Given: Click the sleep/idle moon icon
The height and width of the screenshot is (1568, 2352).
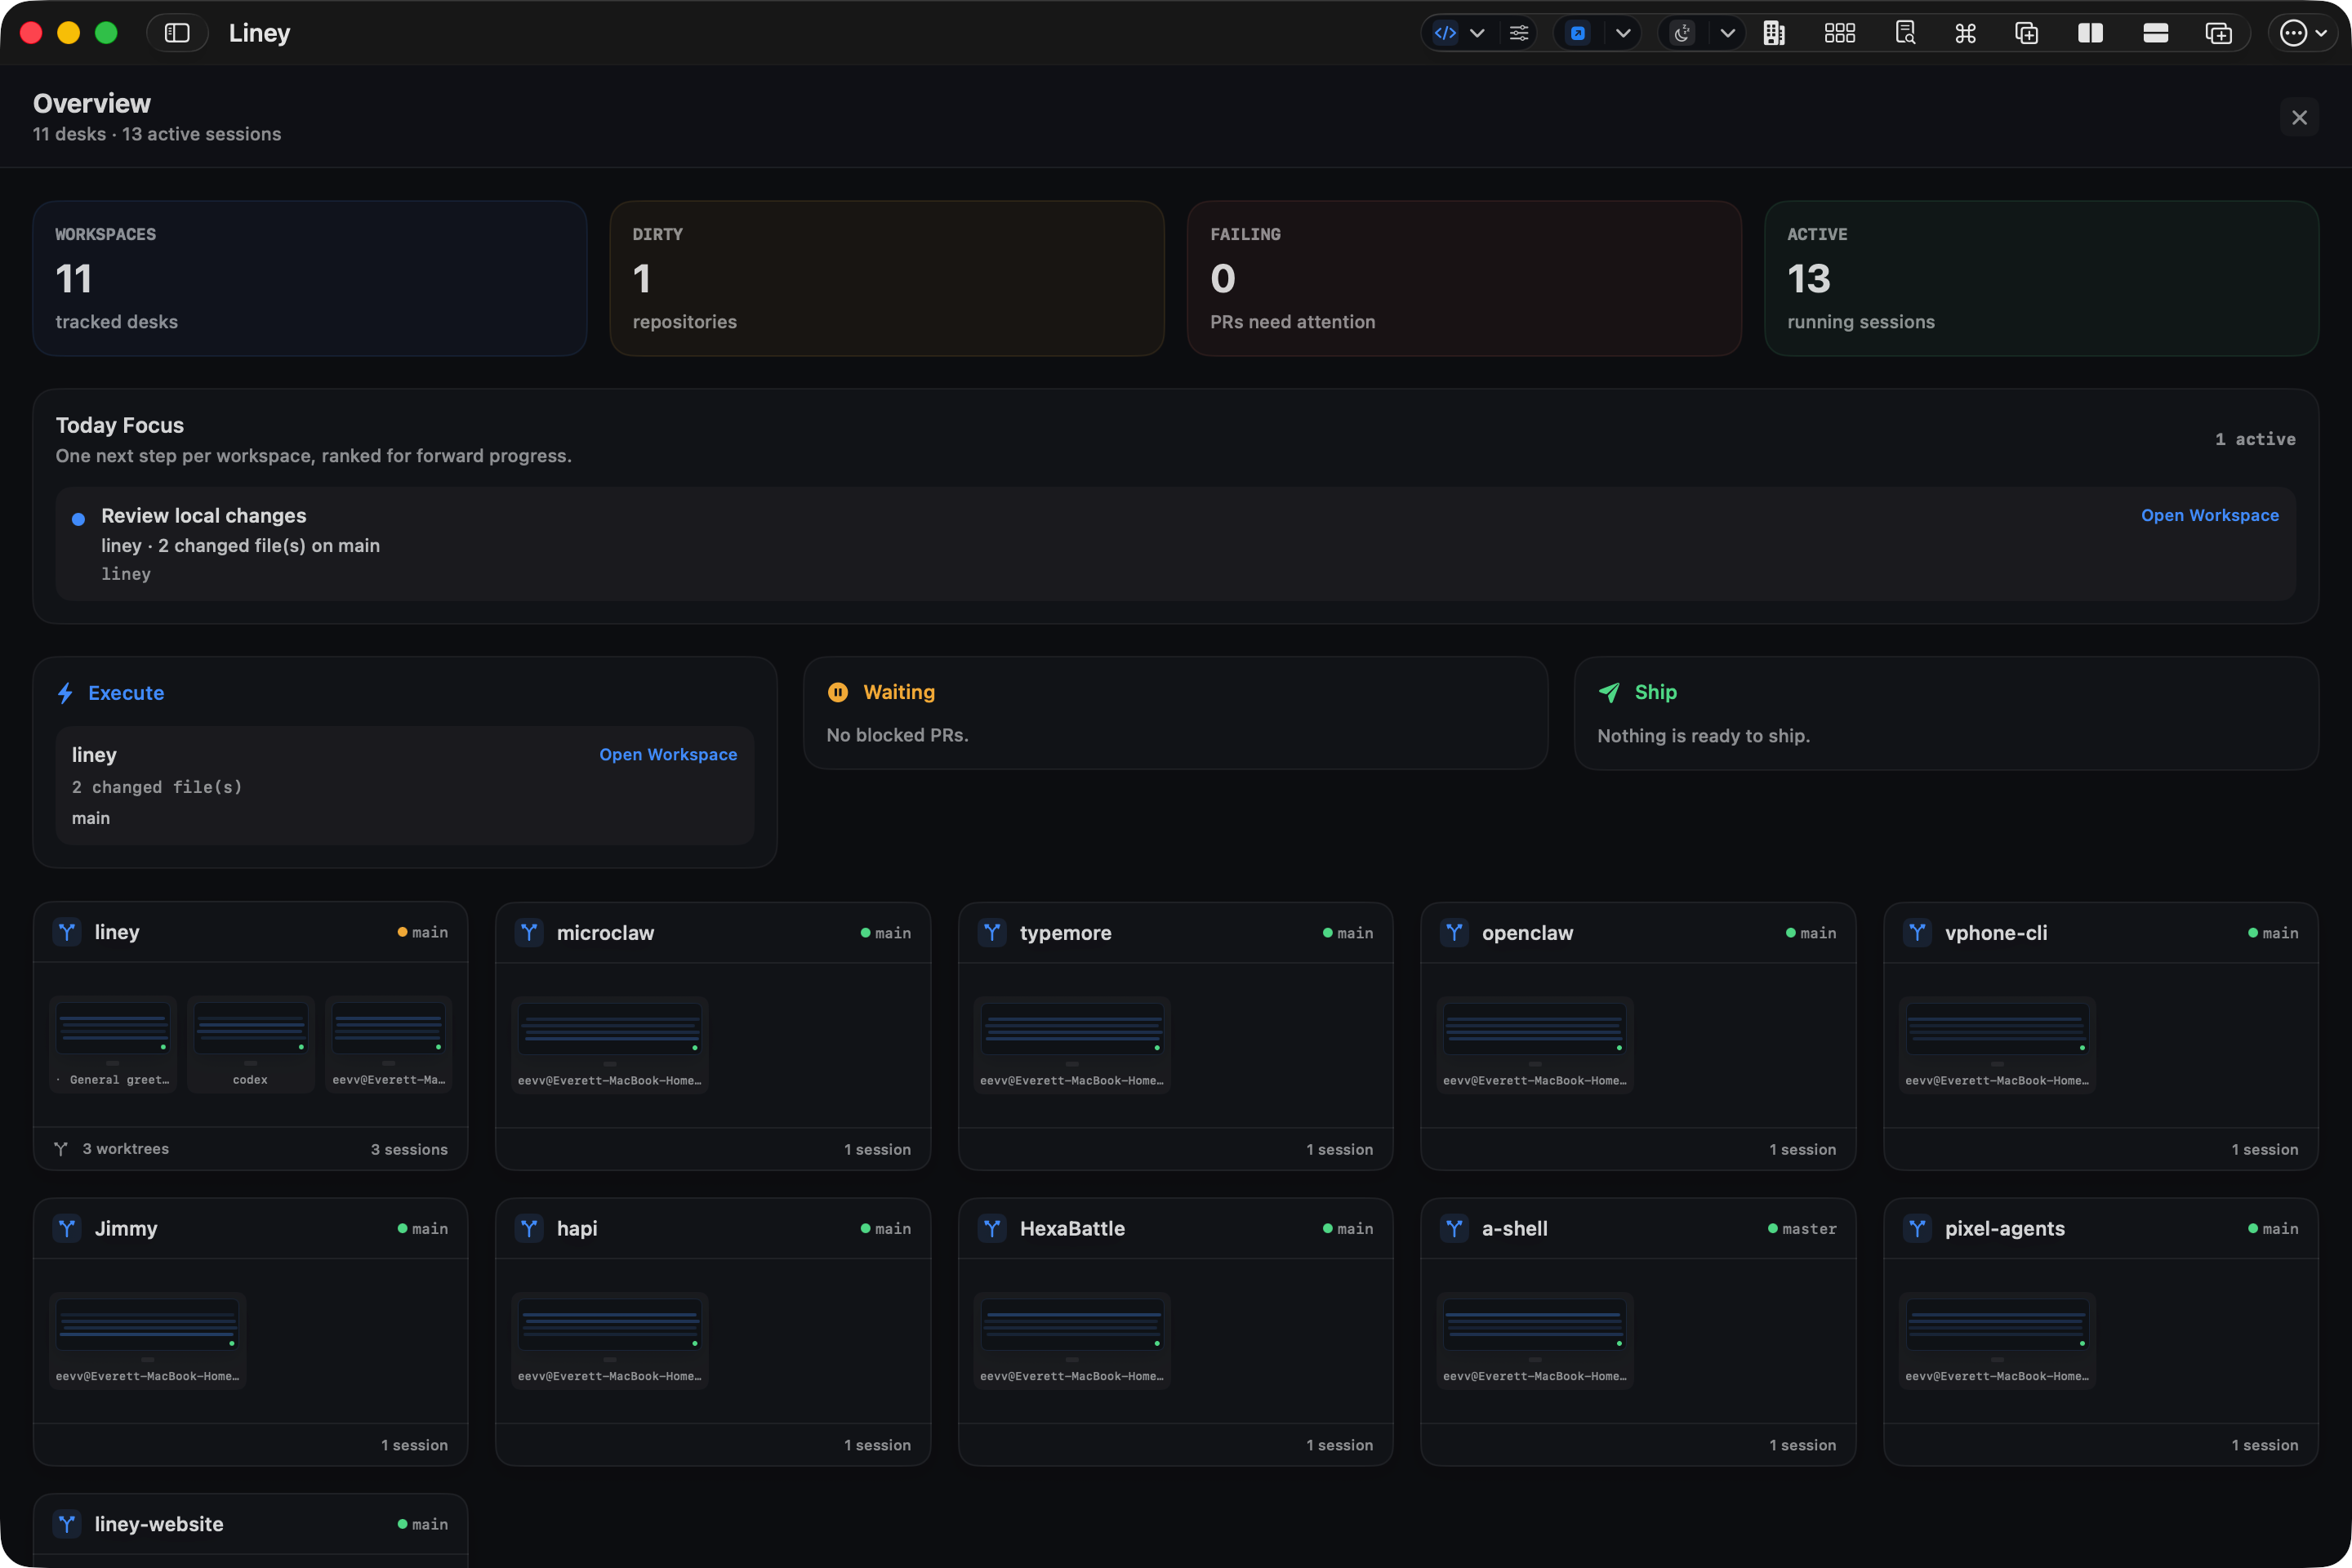Looking at the screenshot, I should (x=1682, y=33).
